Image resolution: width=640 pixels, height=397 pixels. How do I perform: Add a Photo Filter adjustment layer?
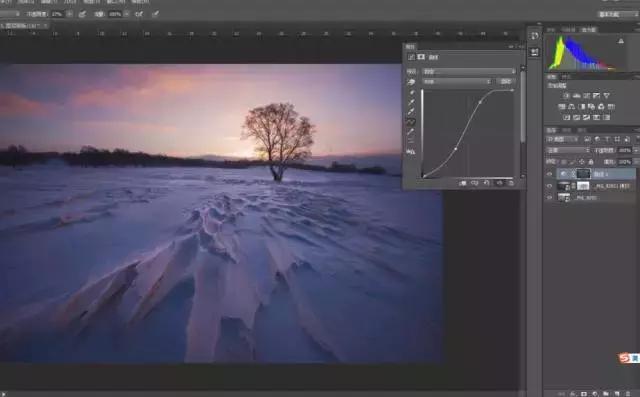pos(591,106)
